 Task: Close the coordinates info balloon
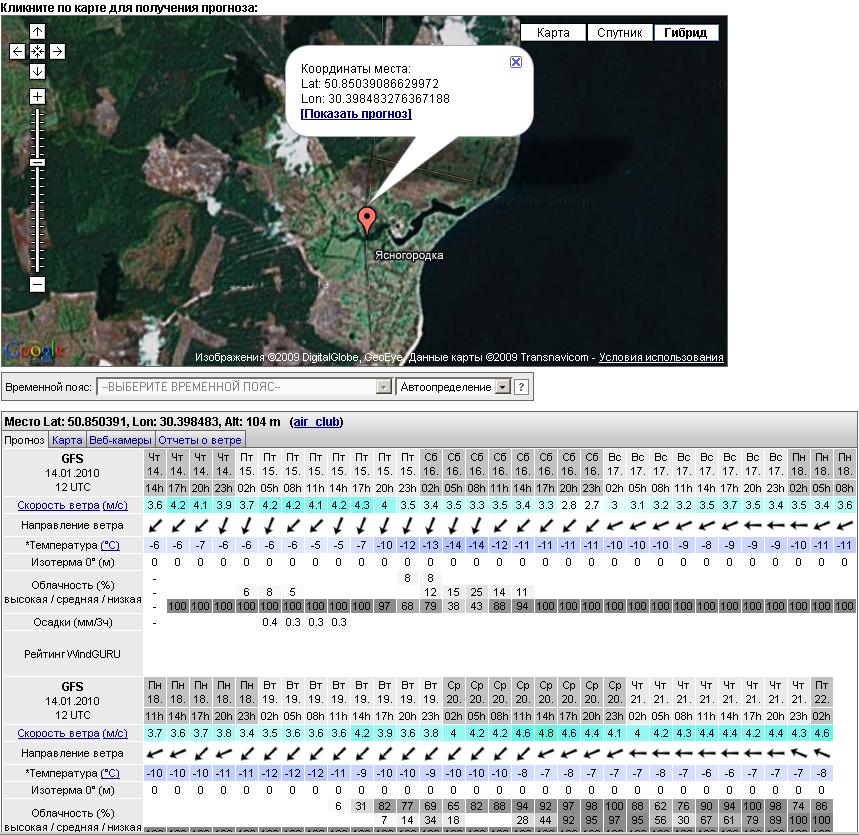point(516,62)
